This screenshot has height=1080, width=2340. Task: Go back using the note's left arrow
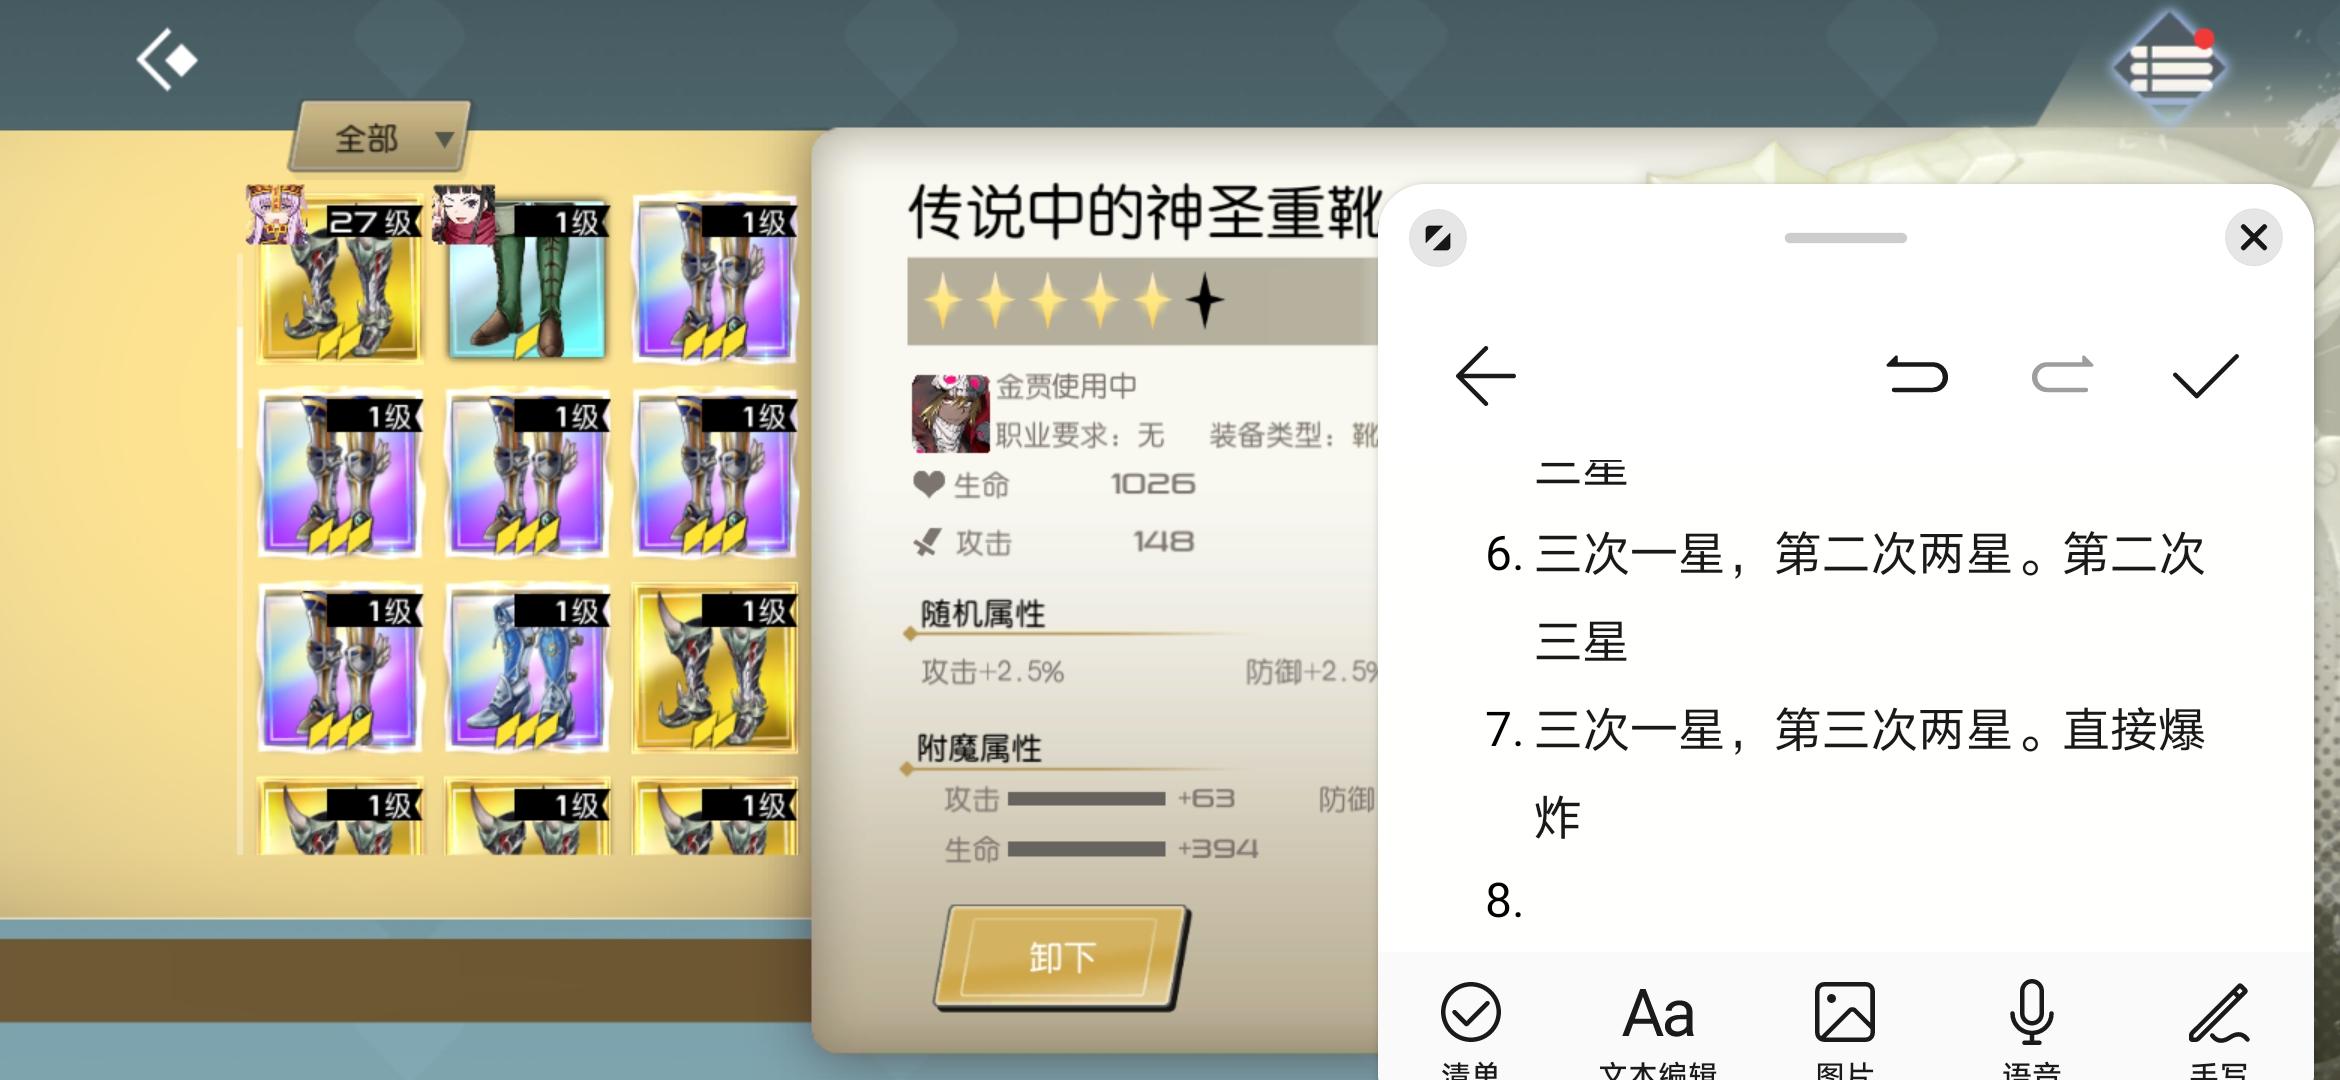click(x=1486, y=376)
